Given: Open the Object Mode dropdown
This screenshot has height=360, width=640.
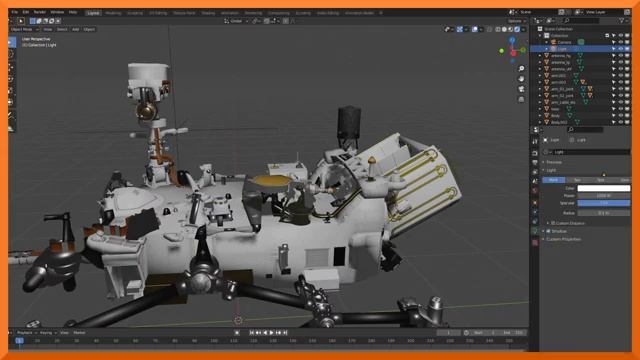Looking at the screenshot, I should click(24, 29).
